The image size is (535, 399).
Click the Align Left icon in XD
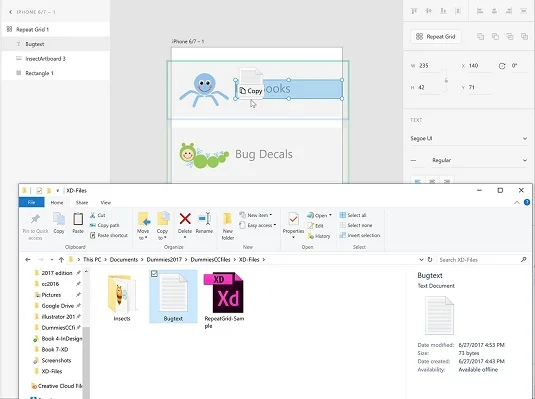pyautogui.click(x=480, y=11)
